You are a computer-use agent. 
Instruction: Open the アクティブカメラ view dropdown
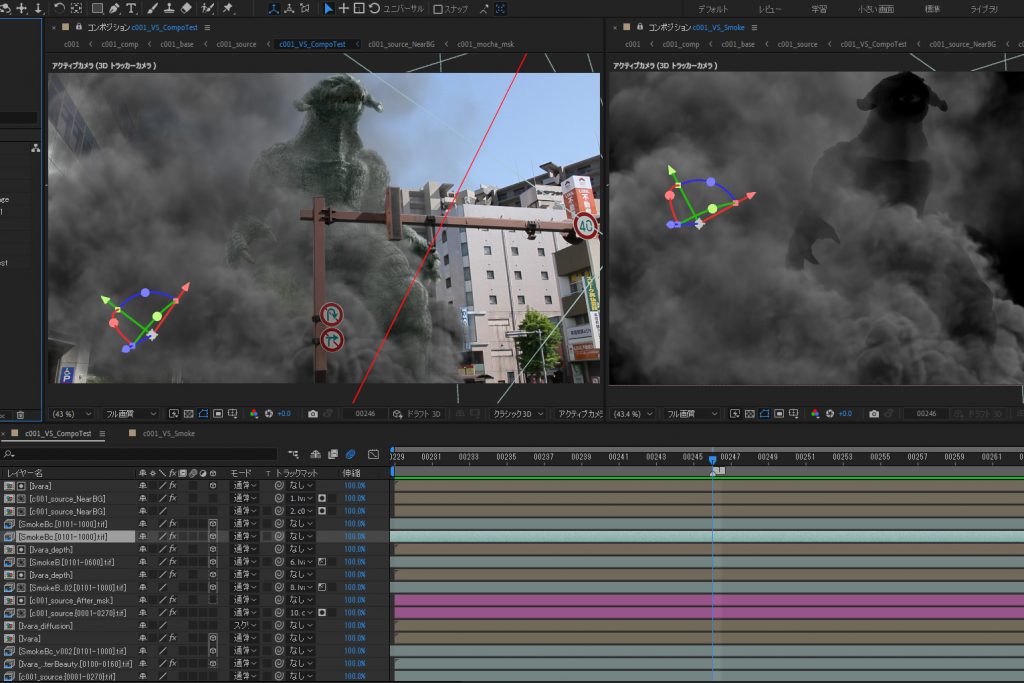pos(579,414)
